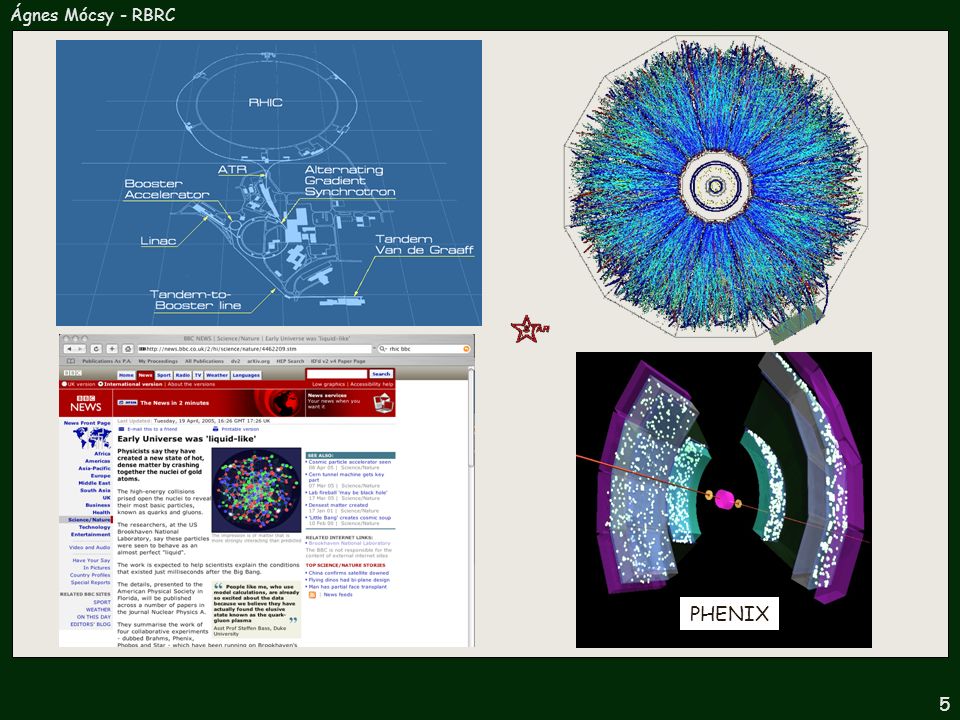The width and height of the screenshot is (960, 720).
Task: Open Asia-Pacific section in sidebar
Action: point(94,468)
